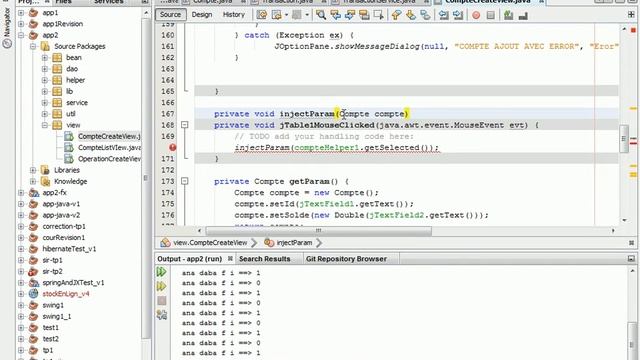Collapse the Source Packages node
The width and height of the screenshot is (640, 360).
click(33, 47)
